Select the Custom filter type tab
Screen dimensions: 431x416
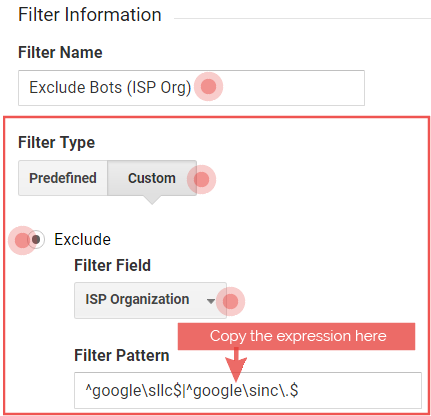click(152, 178)
